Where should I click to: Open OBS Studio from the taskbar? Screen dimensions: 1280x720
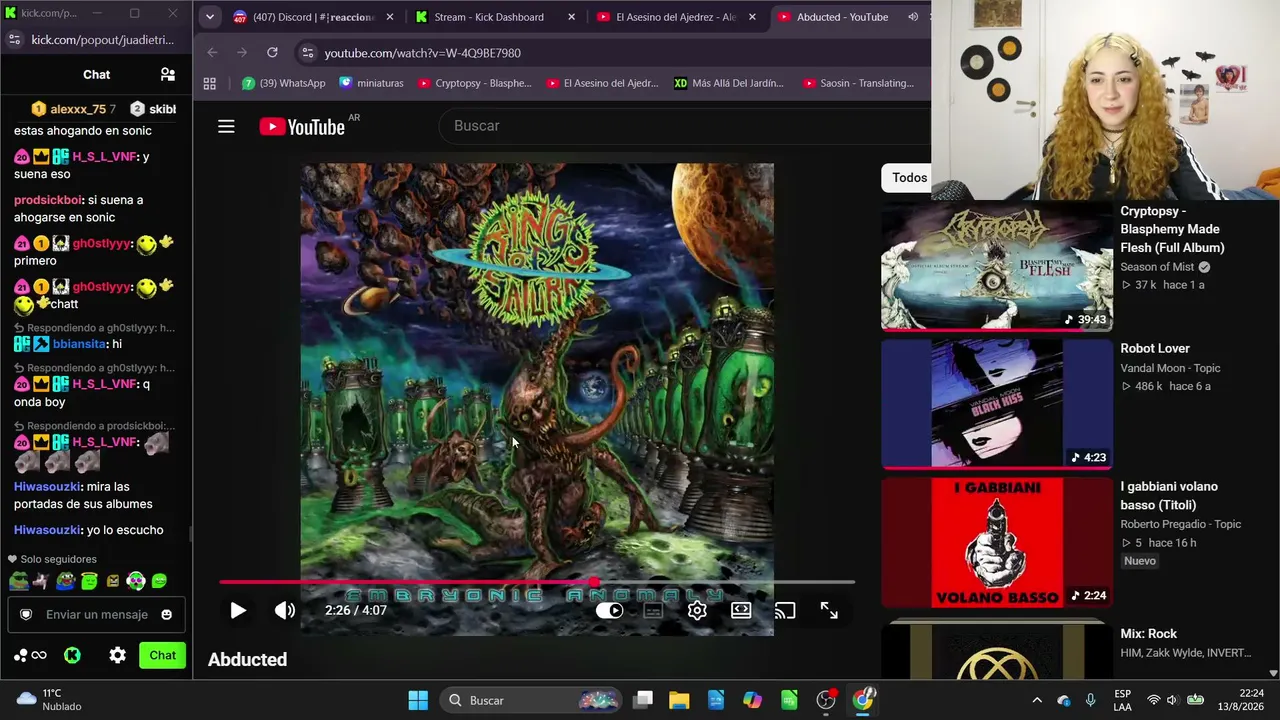tap(826, 700)
